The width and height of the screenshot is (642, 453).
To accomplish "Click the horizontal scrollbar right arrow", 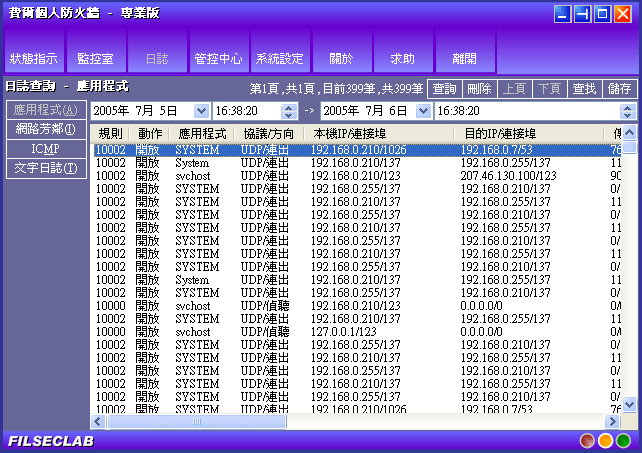I will [613, 422].
